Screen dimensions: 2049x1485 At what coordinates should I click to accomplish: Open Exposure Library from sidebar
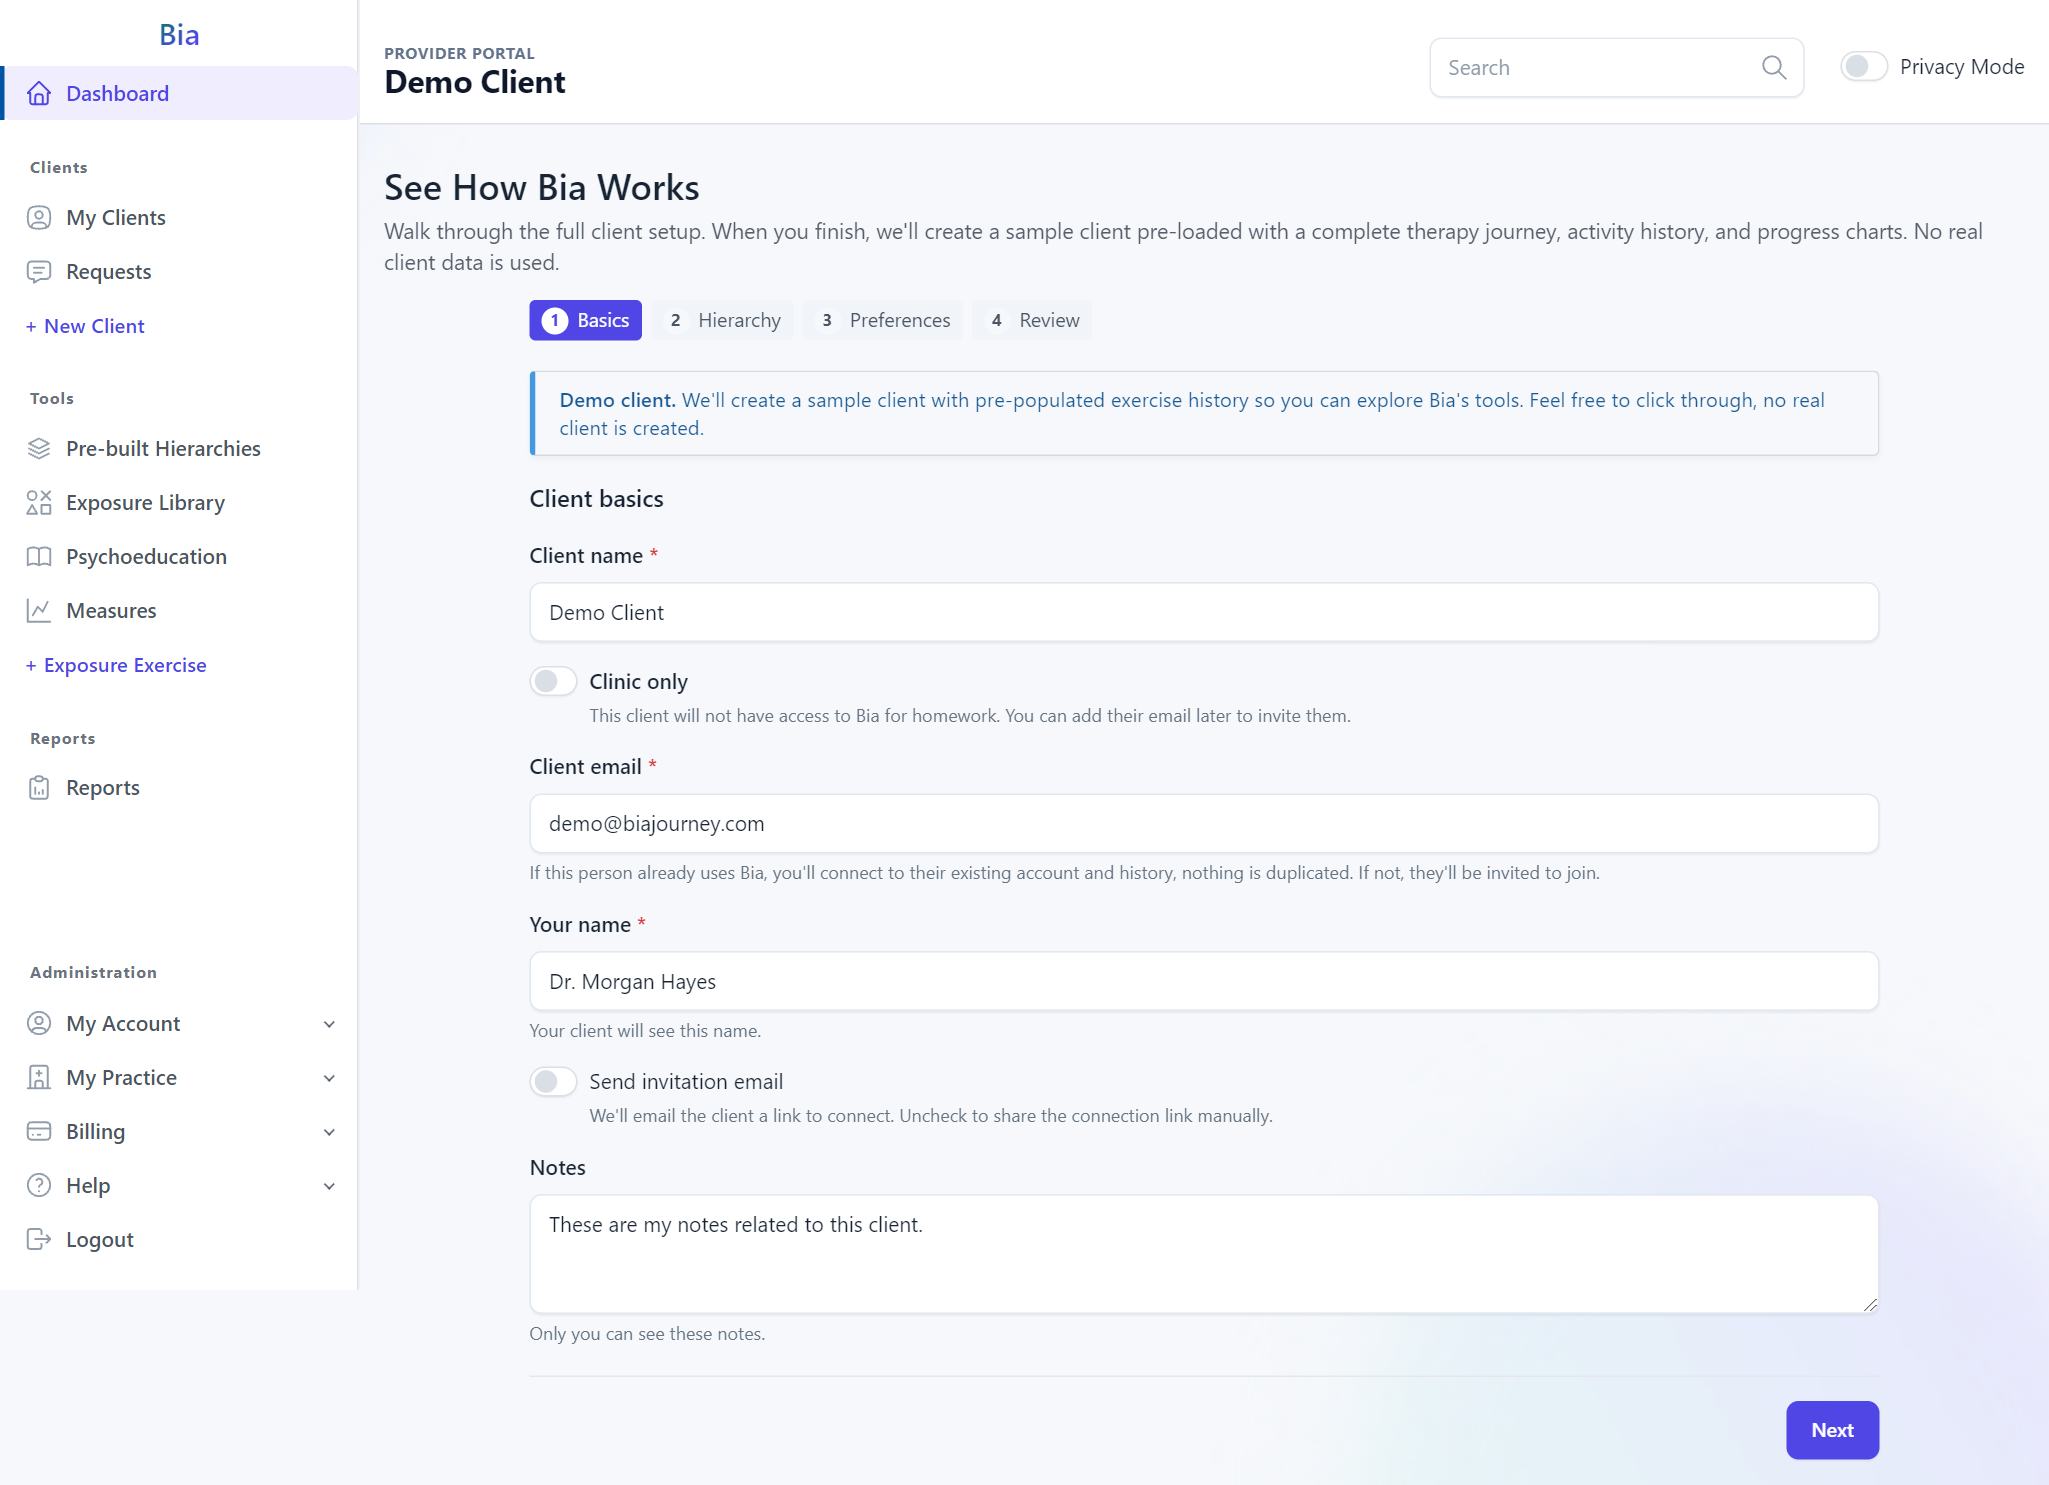point(179,502)
